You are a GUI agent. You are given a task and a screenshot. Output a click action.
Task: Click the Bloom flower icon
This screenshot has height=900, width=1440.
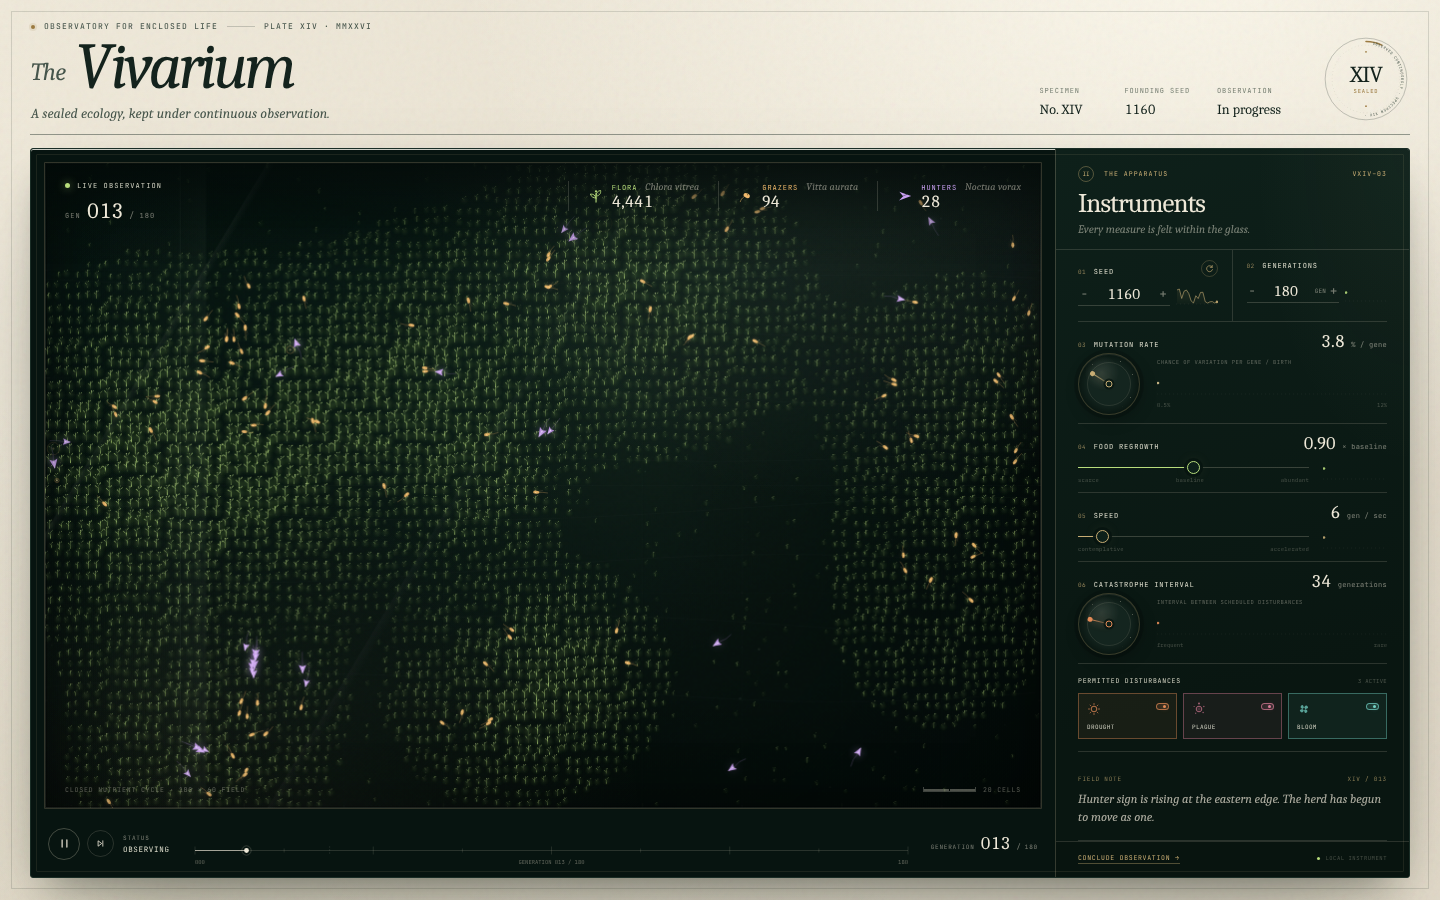(x=1304, y=708)
